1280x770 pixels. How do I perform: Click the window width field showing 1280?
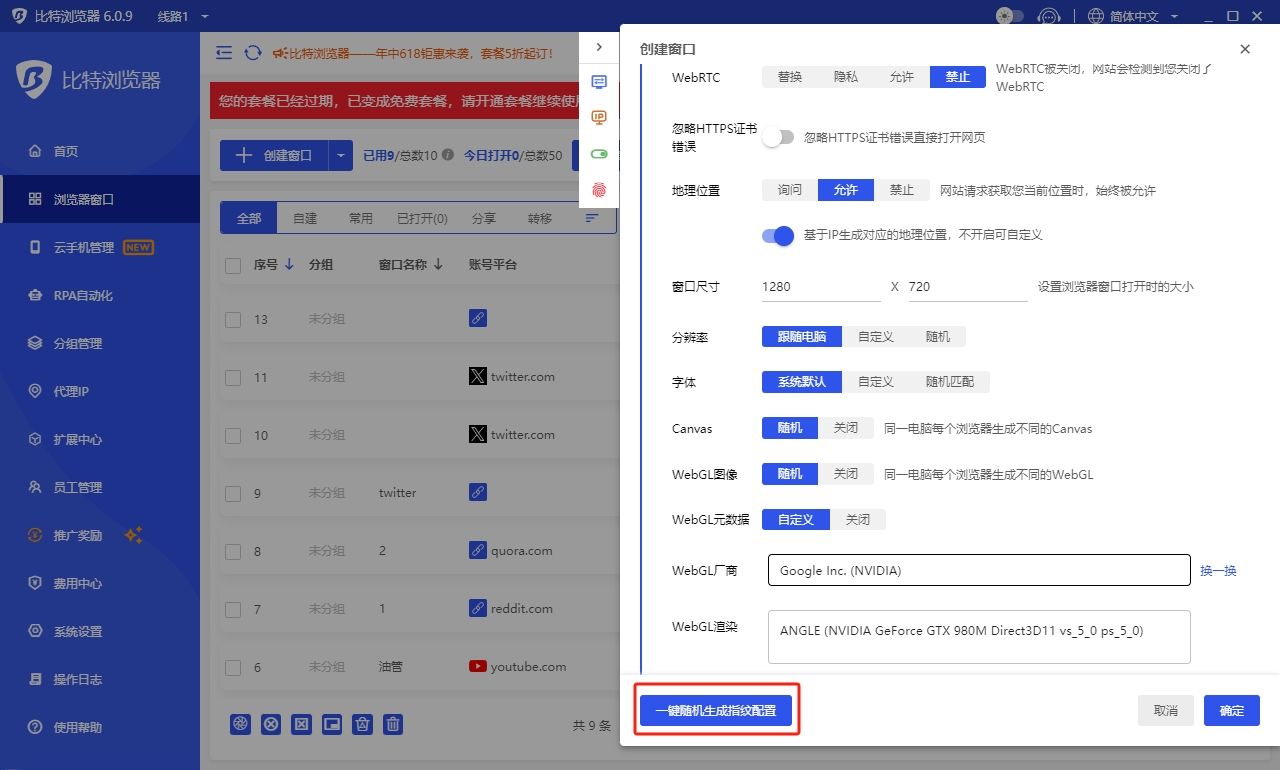[x=820, y=286]
